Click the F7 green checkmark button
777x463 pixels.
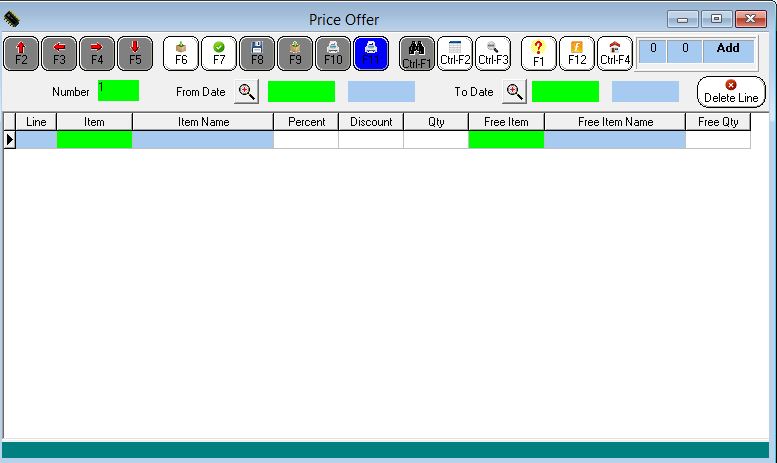click(x=219, y=53)
